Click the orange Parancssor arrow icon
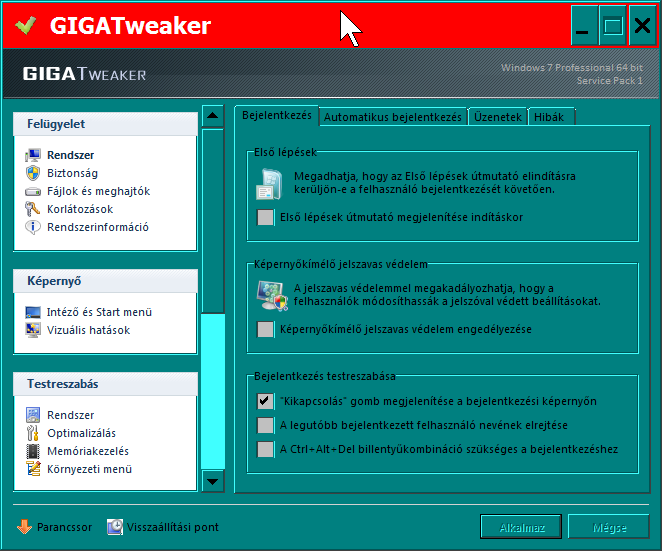 [x=24, y=527]
